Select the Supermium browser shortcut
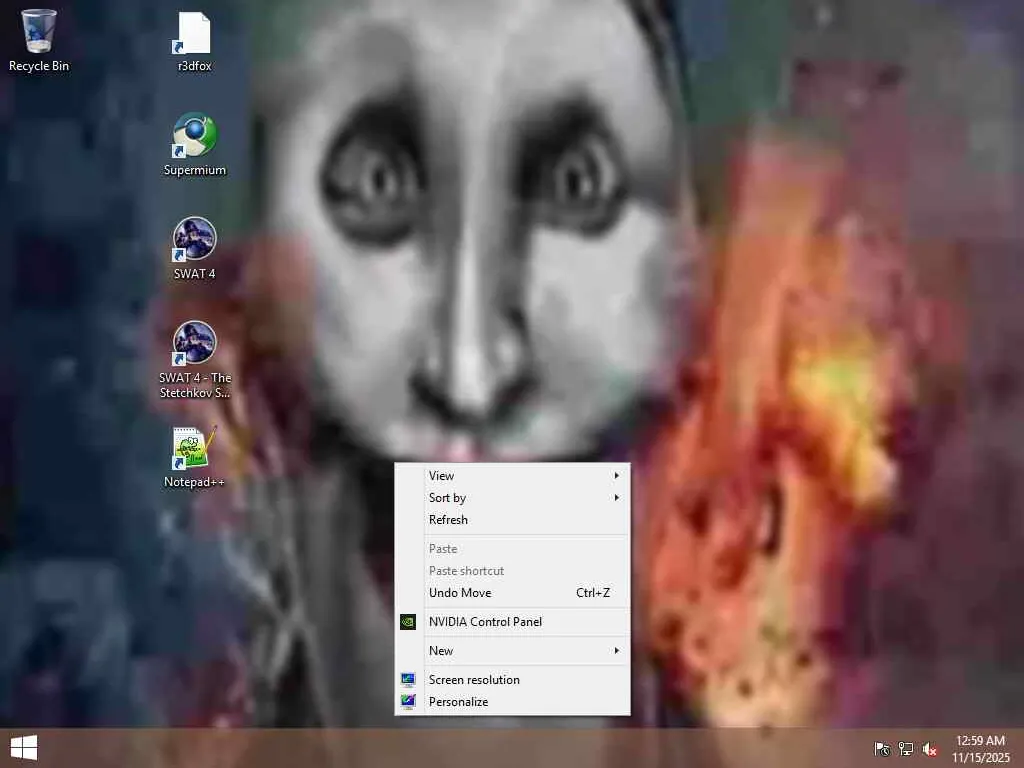This screenshot has height=768, width=1024. point(195,144)
